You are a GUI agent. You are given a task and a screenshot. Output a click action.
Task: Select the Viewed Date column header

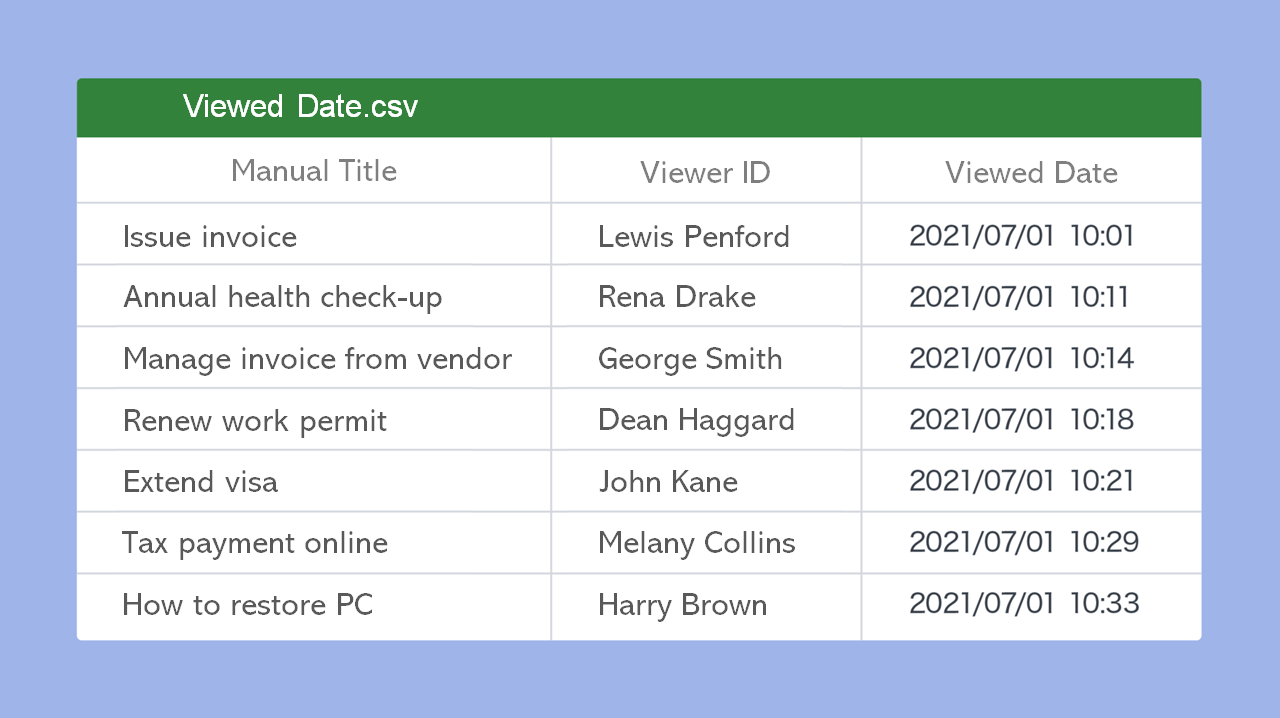point(1031,172)
